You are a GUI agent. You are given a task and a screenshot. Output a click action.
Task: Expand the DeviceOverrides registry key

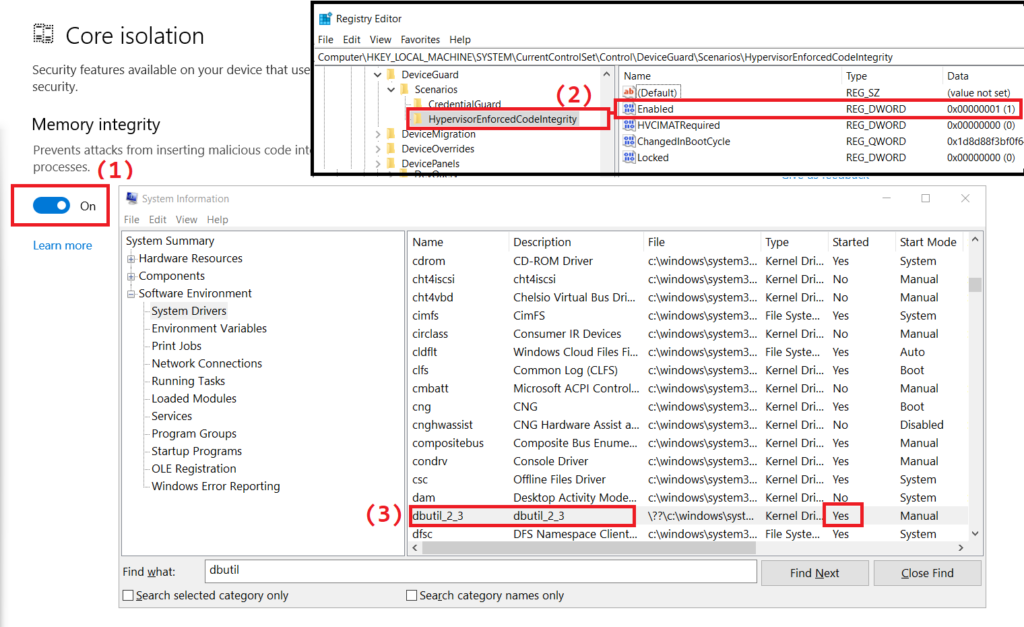377,149
